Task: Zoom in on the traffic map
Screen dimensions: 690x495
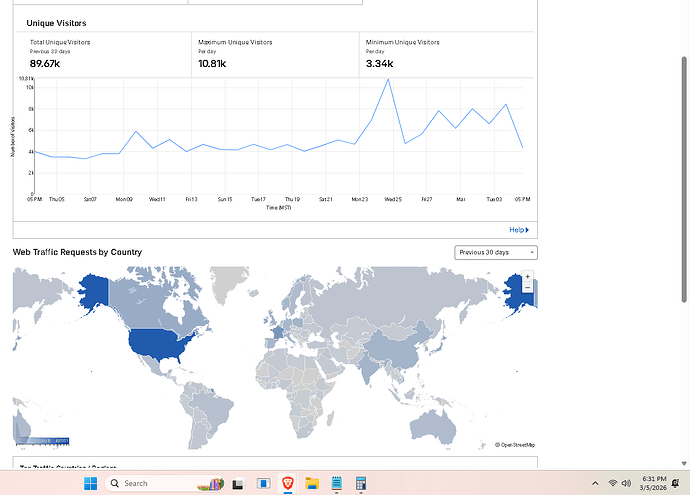Action: pos(528,275)
